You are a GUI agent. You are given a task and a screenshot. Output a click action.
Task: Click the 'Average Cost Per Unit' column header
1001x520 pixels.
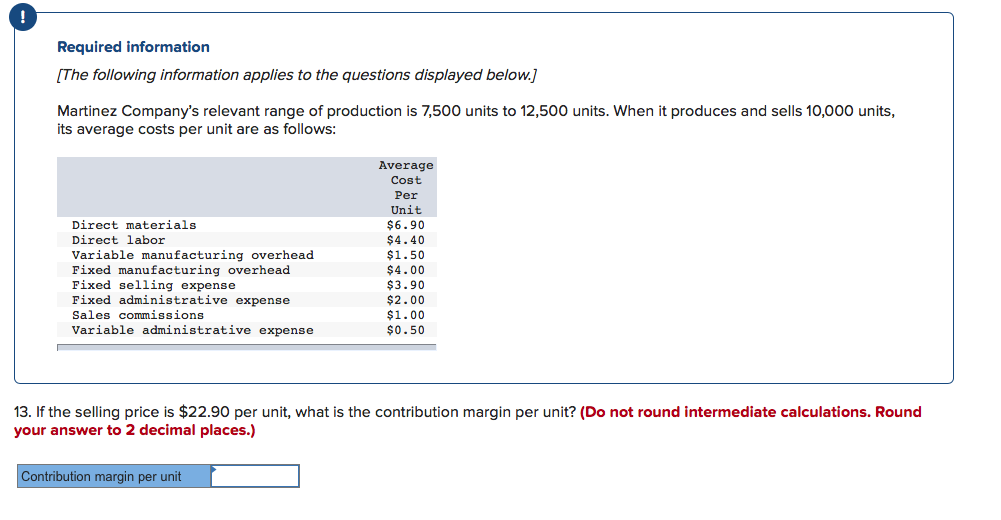pyautogui.click(x=406, y=188)
